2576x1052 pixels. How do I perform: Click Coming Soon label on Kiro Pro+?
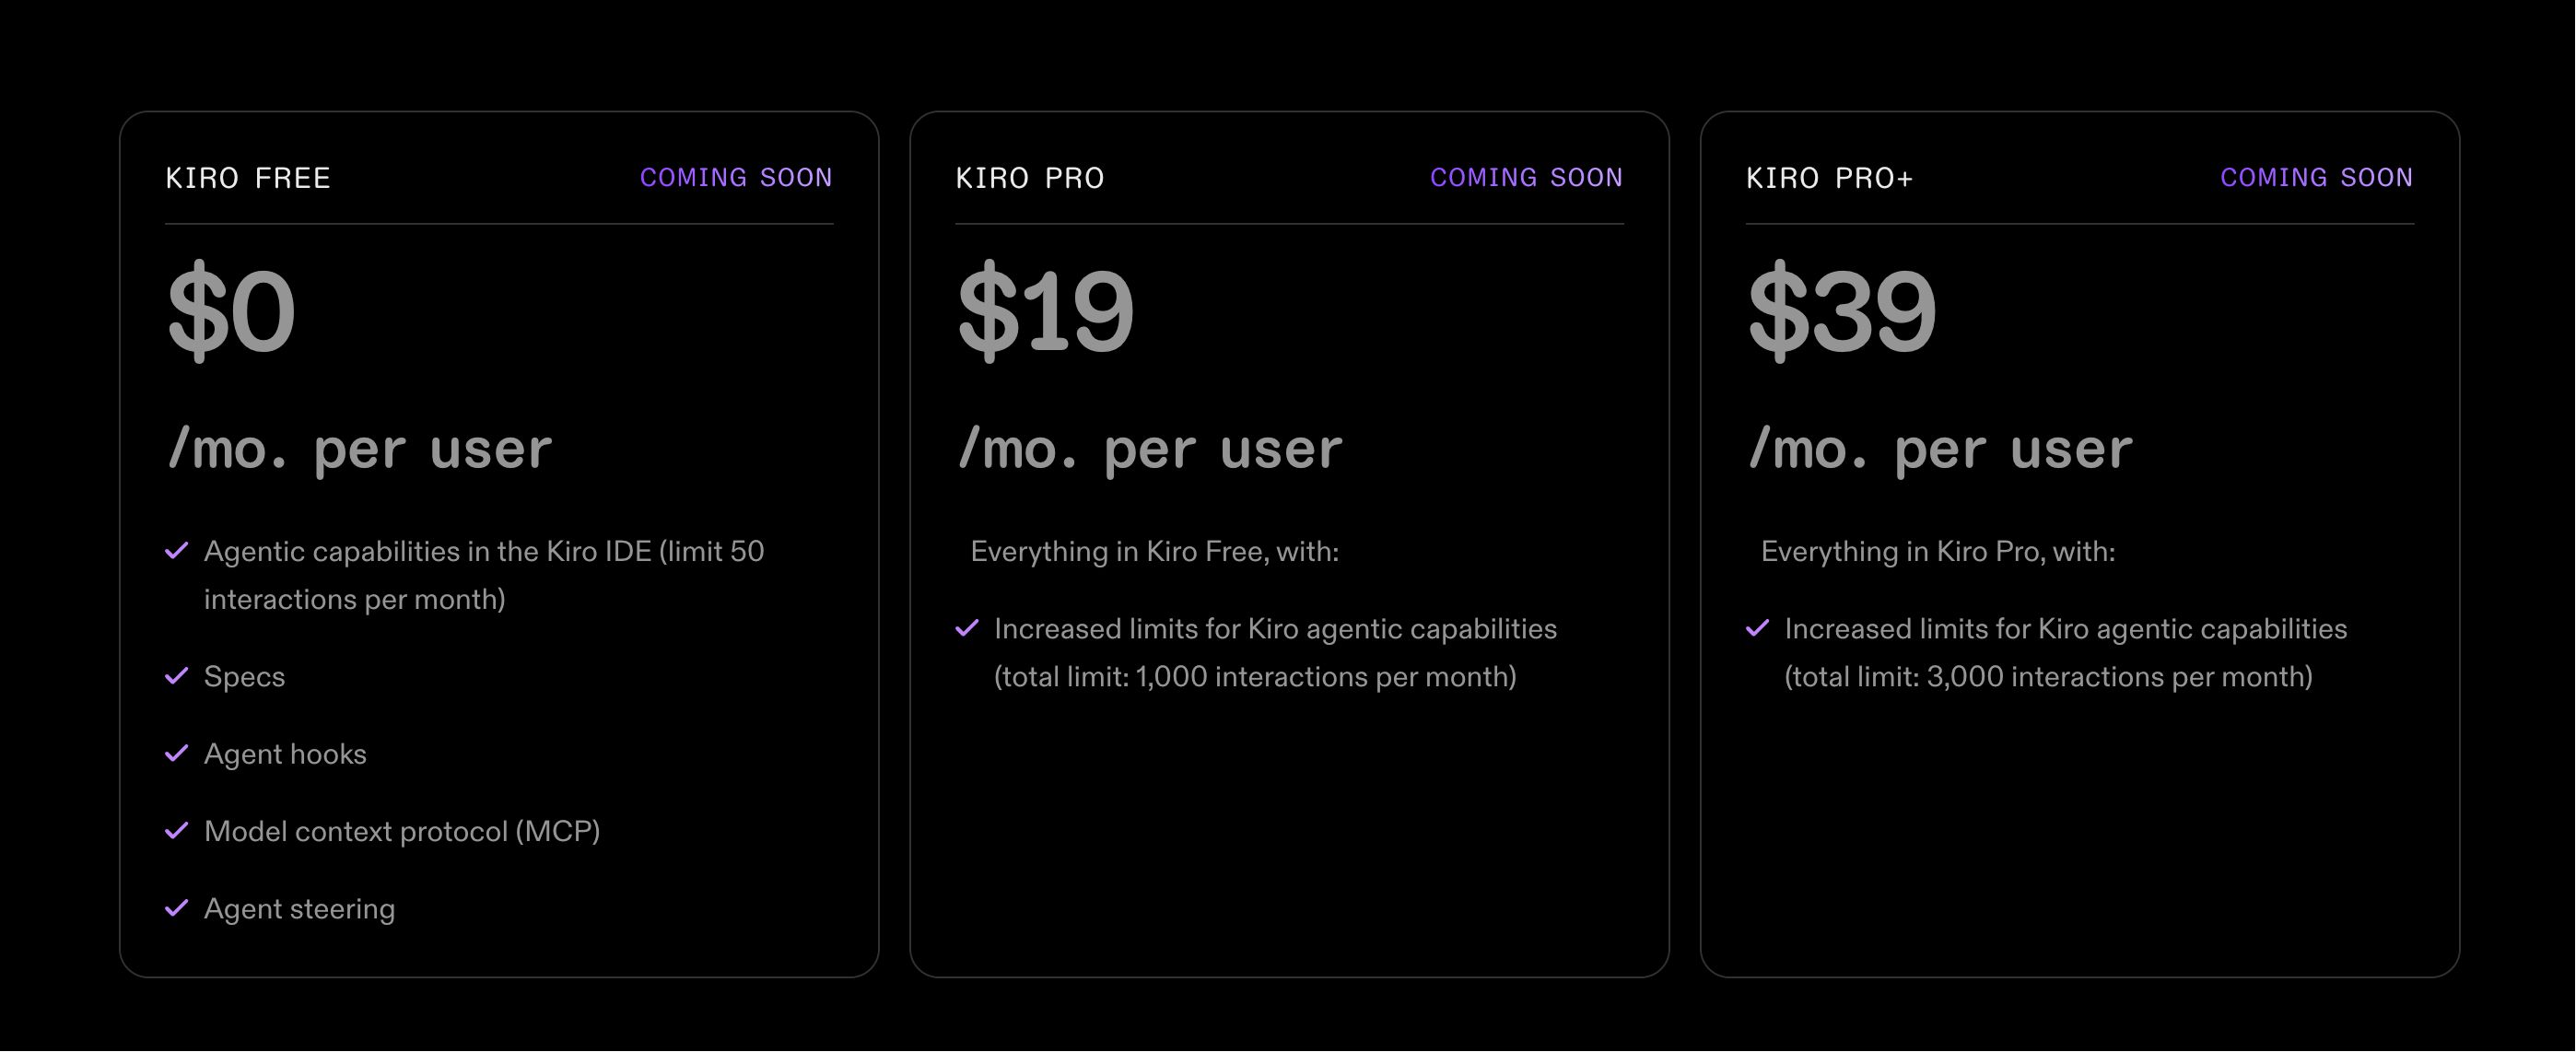coord(2316,178)
